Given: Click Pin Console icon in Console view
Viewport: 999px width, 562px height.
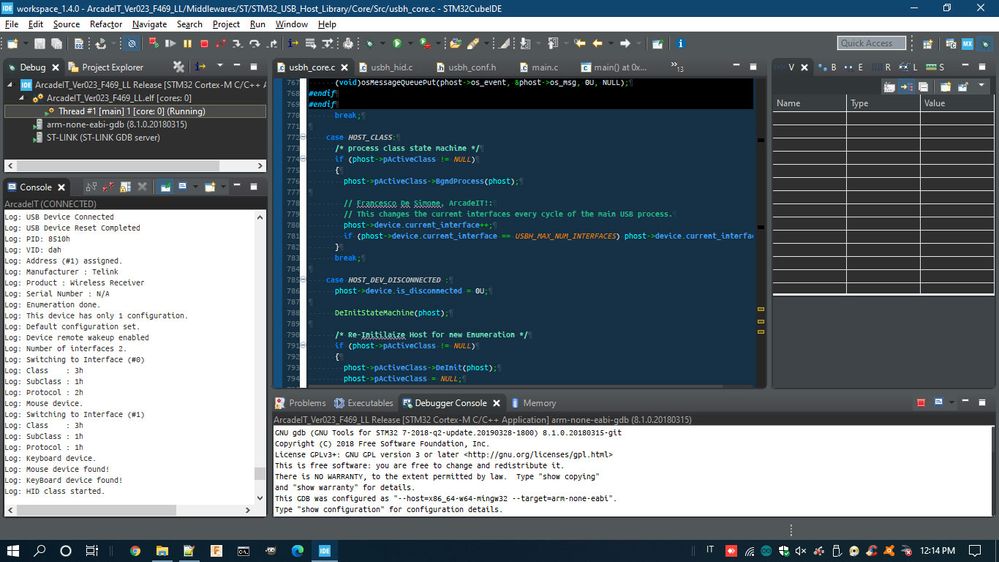Looking at the screenshot, I should 165,187.
